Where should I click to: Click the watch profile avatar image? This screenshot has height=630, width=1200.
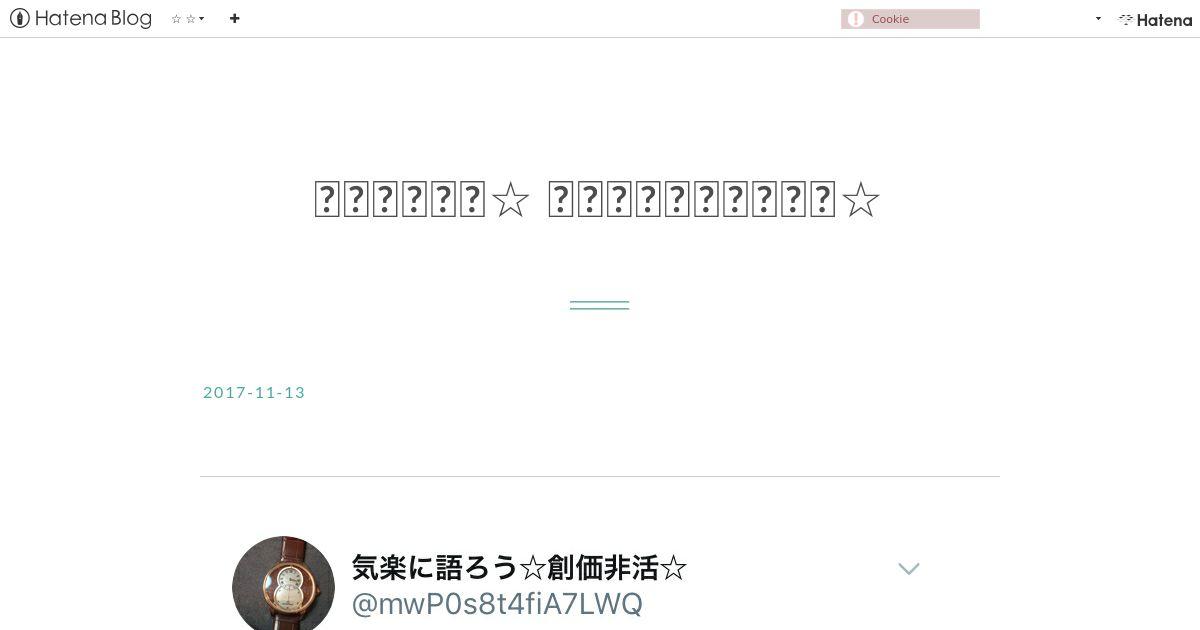pos(283,585)
